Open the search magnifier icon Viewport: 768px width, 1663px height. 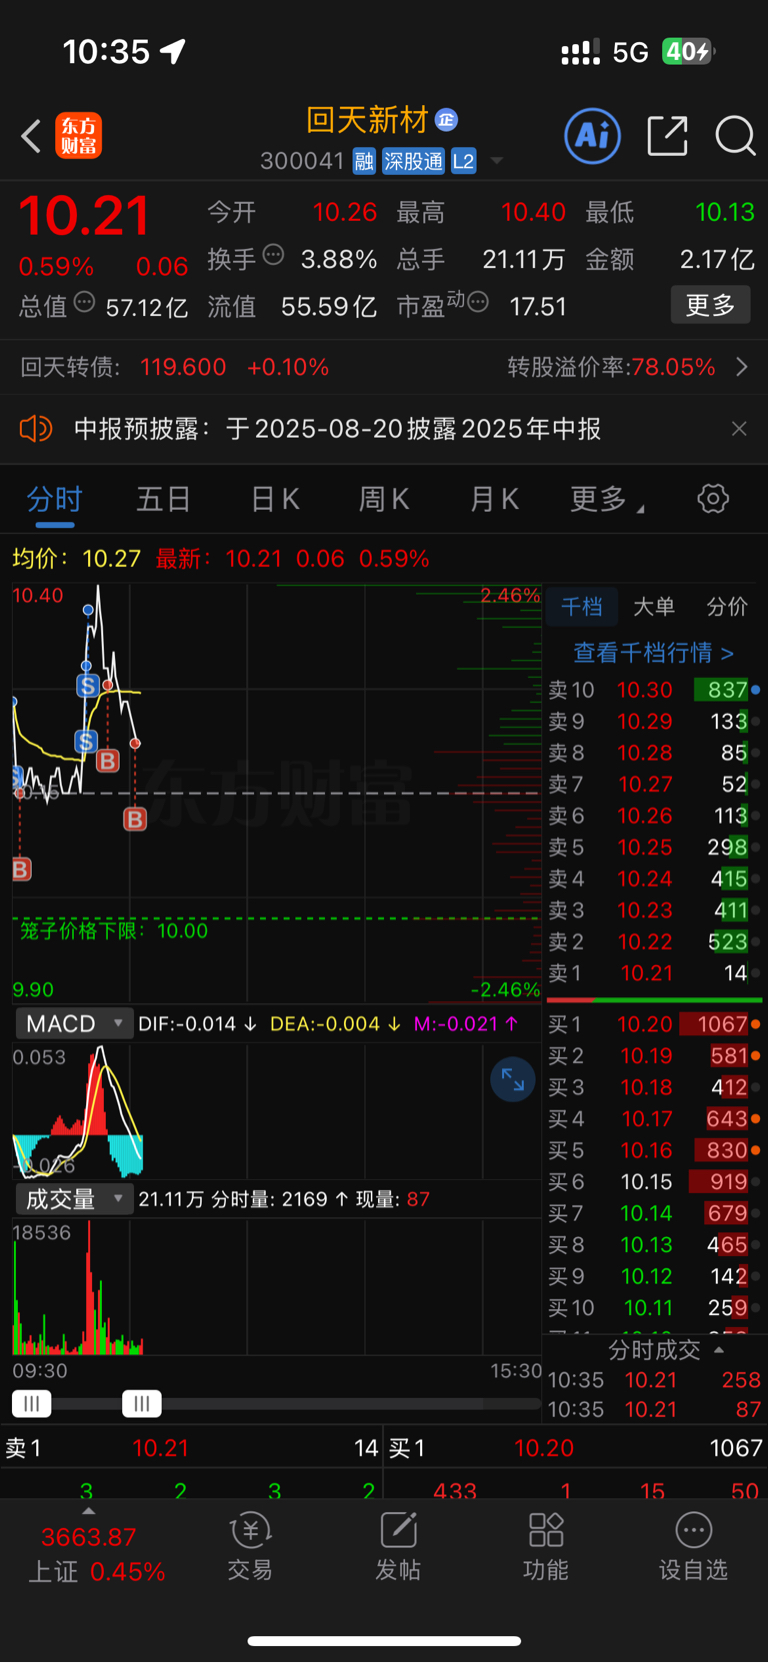[x=735, y=136]
